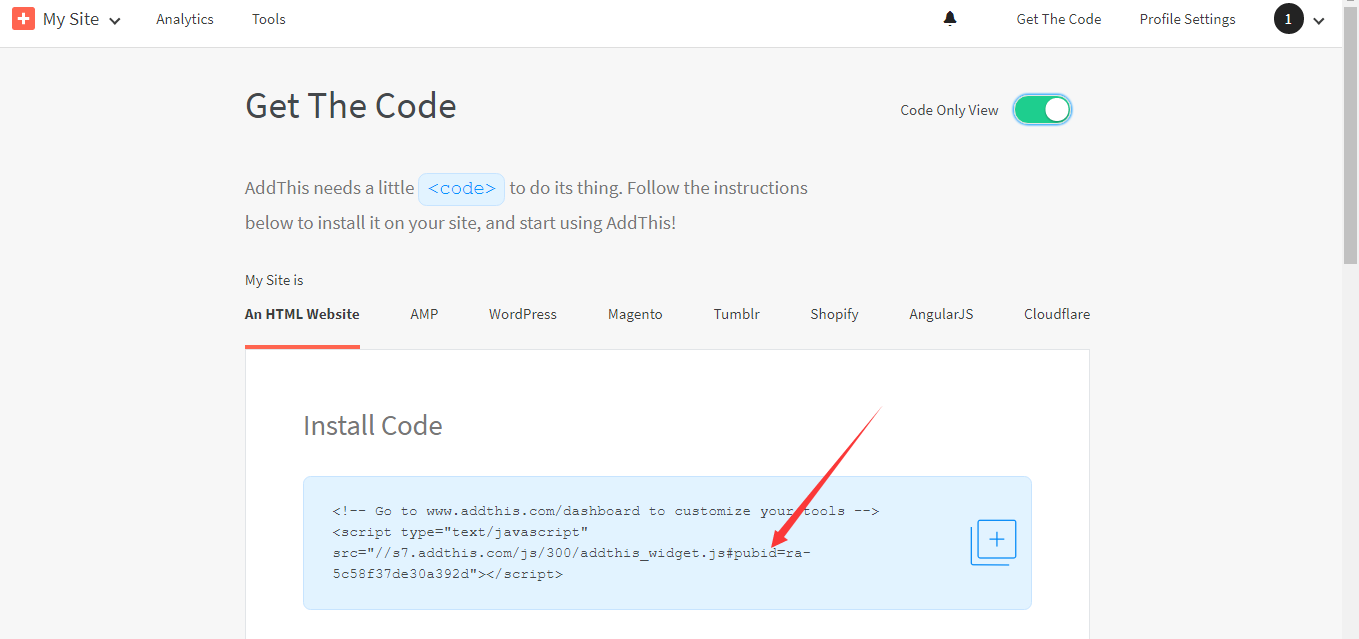The height and width of the screenshot is (639, 1359).
Task: Click the Get The Code page heading
Action: (351, 106)
